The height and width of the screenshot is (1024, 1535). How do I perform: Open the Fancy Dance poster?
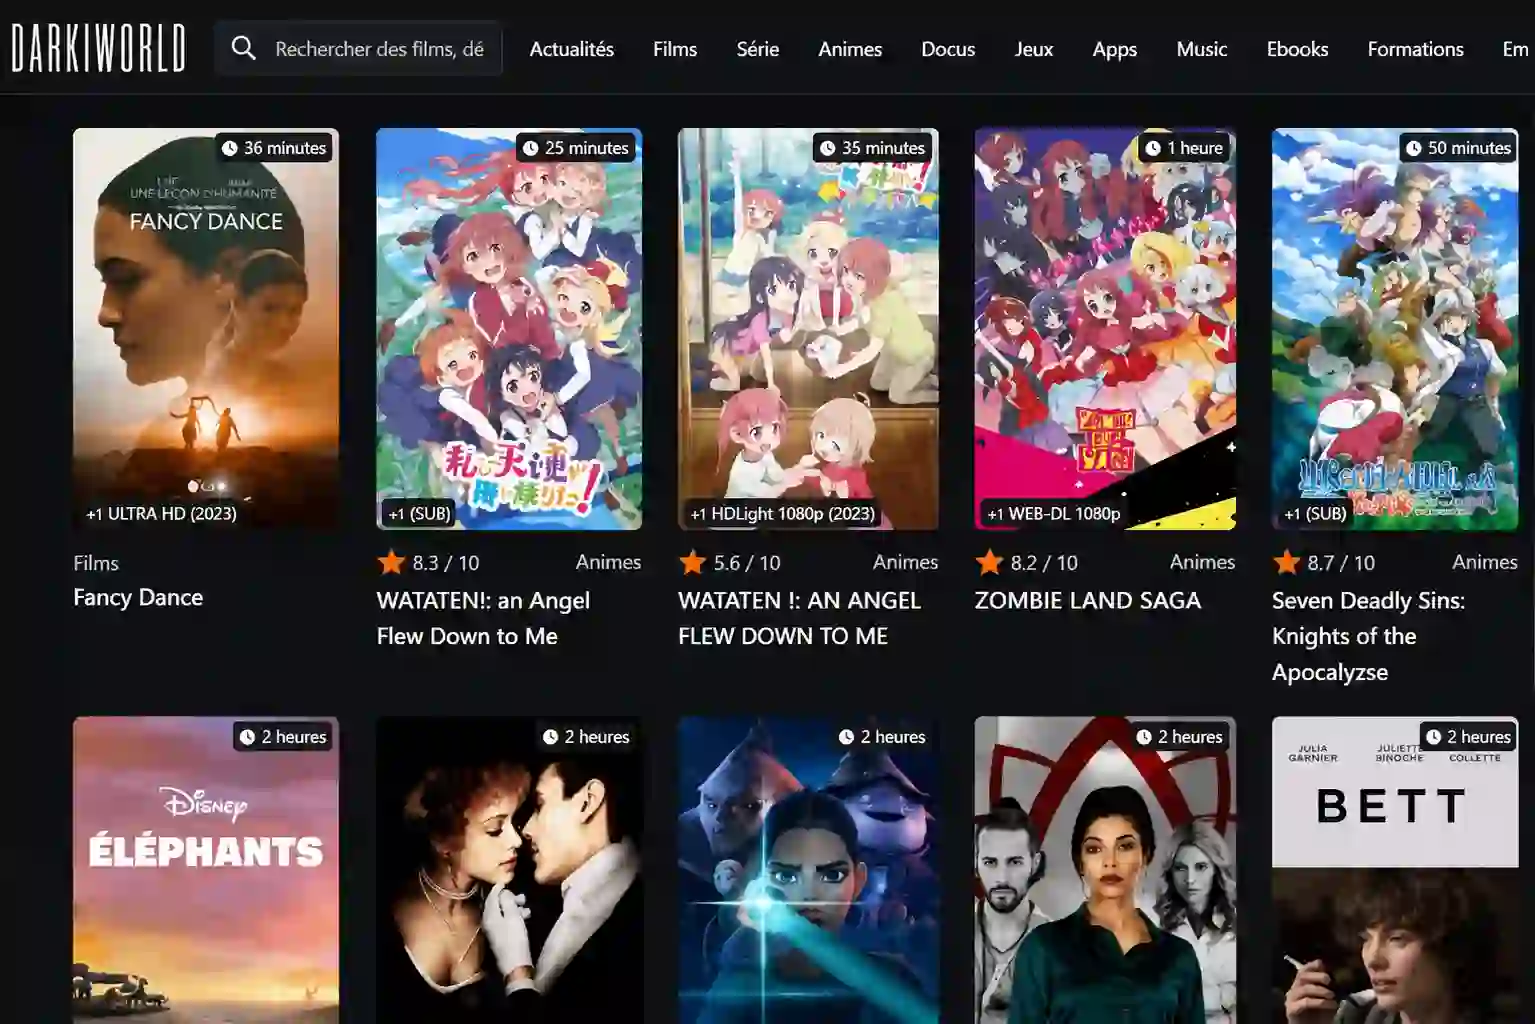pos(206,329)
